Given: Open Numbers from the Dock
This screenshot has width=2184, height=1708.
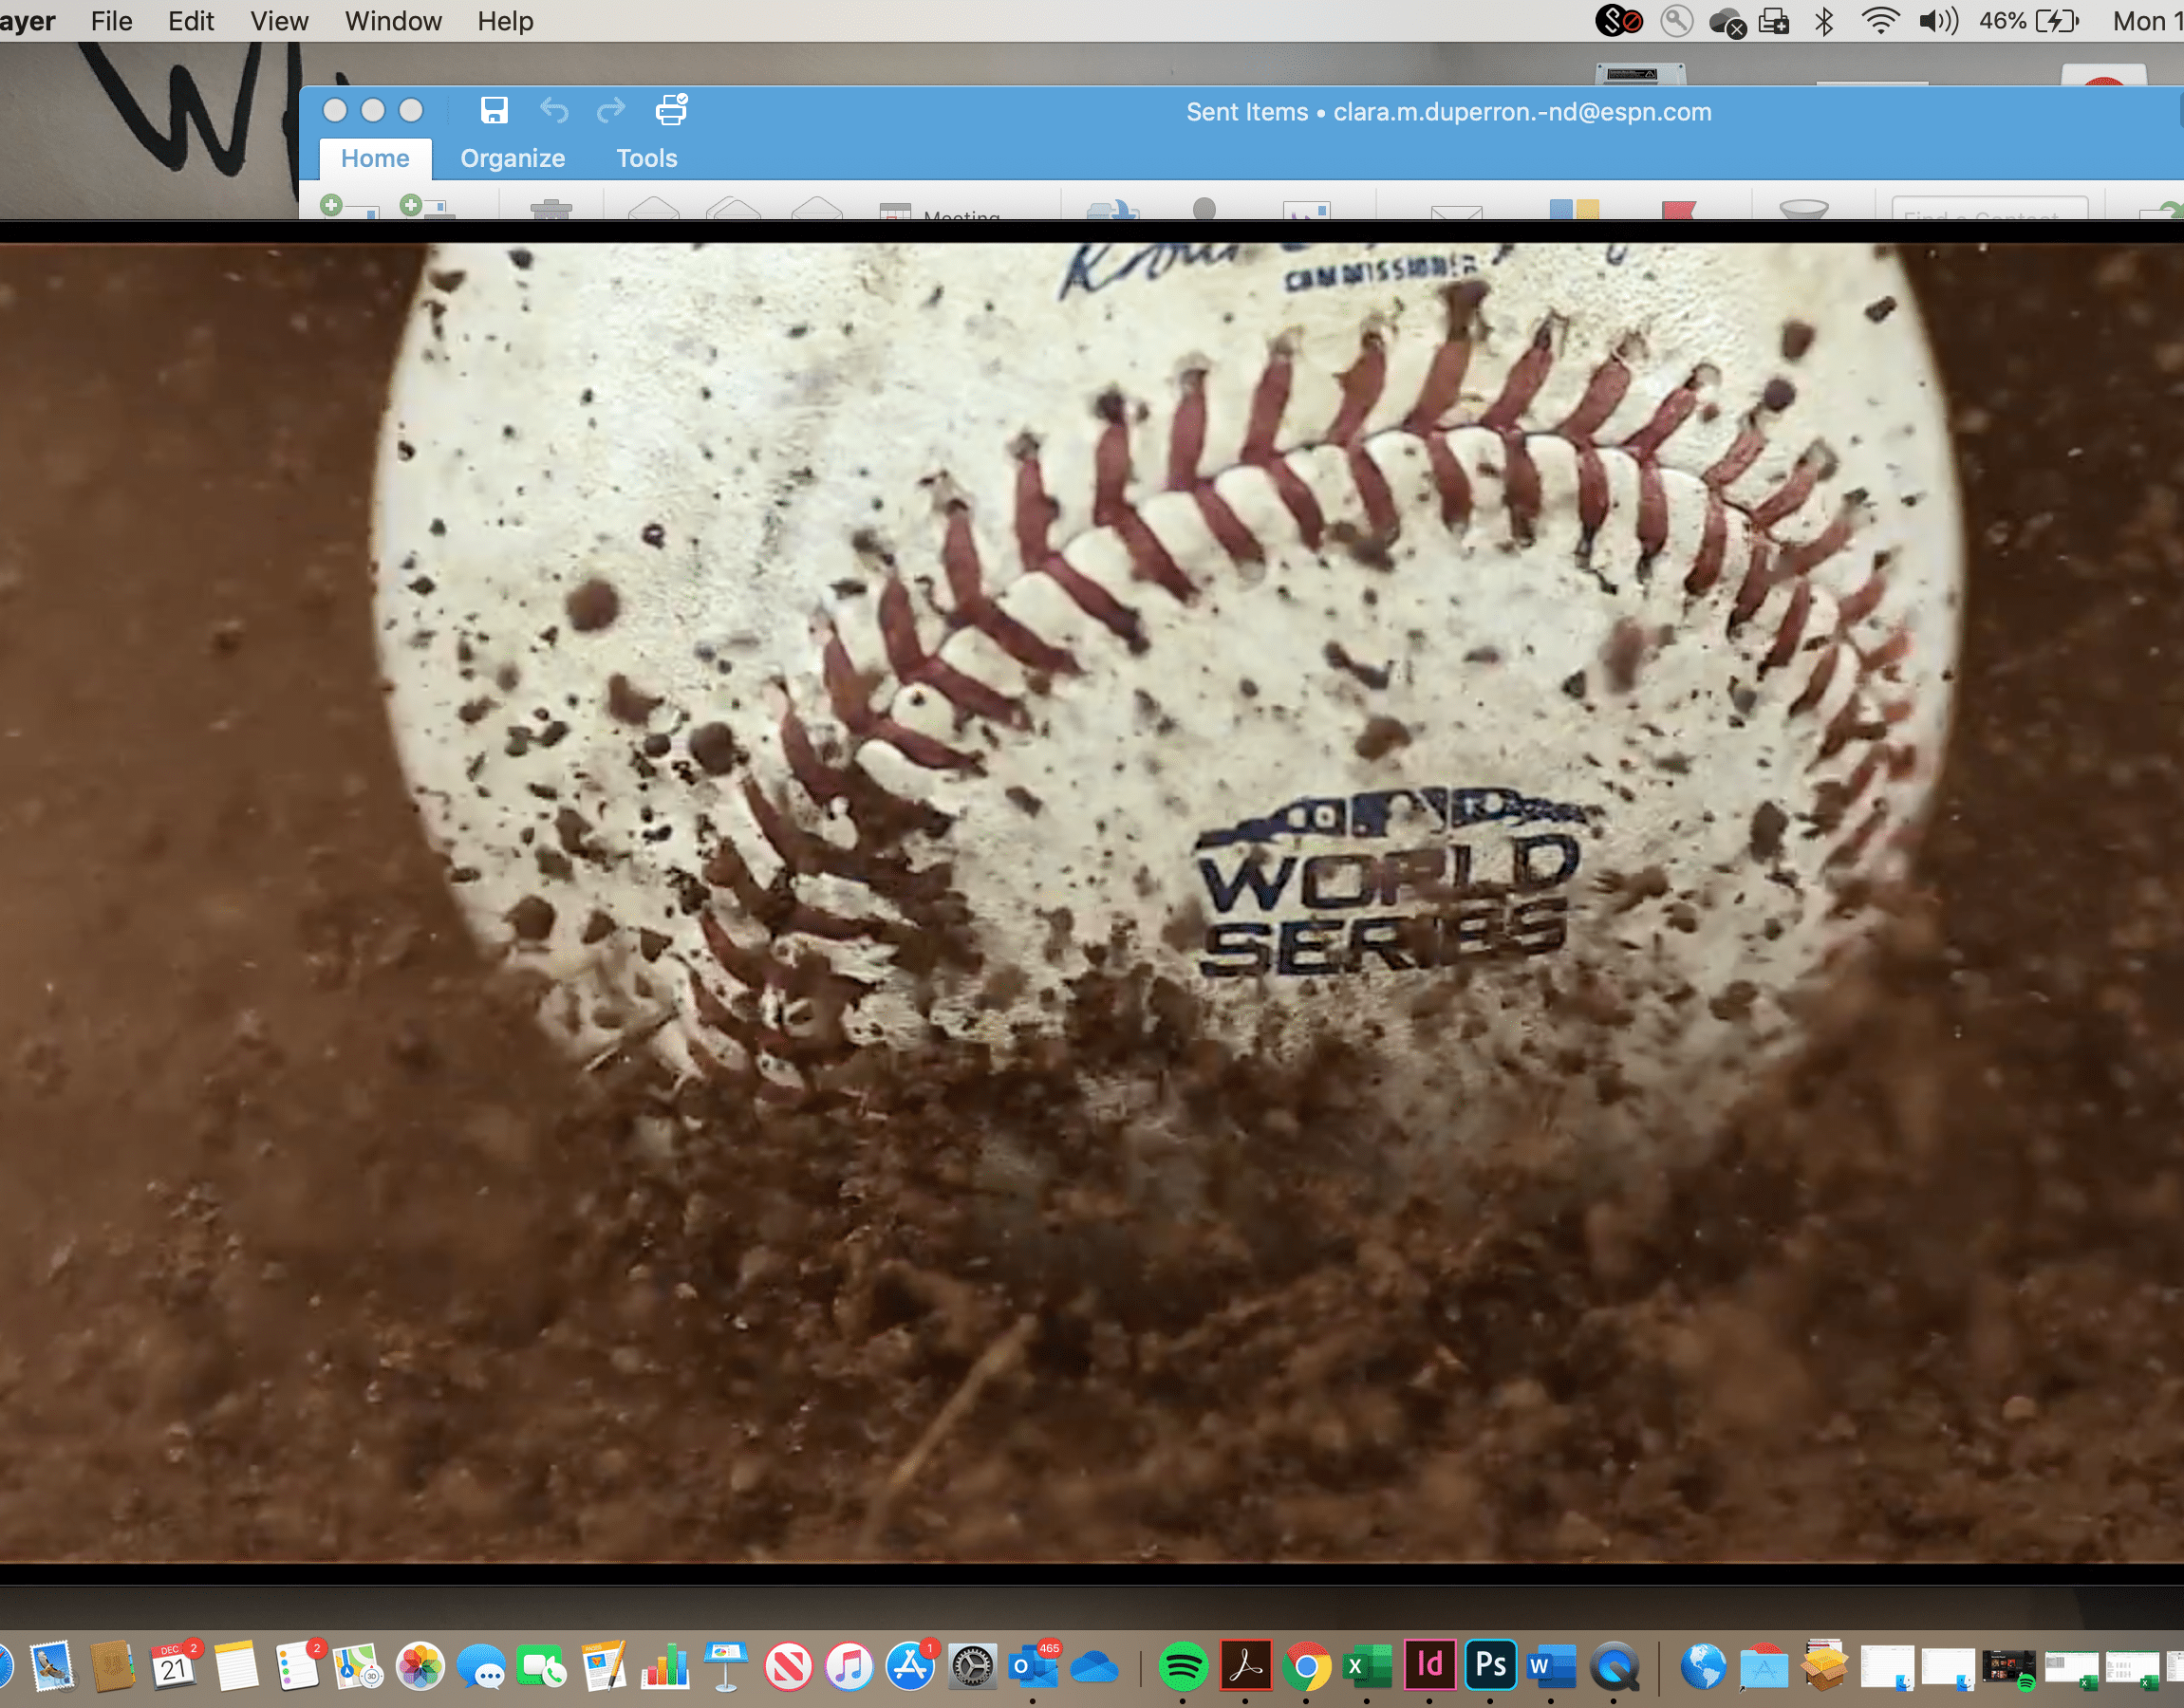Looking at the screenshot, I should (665, 1667).
